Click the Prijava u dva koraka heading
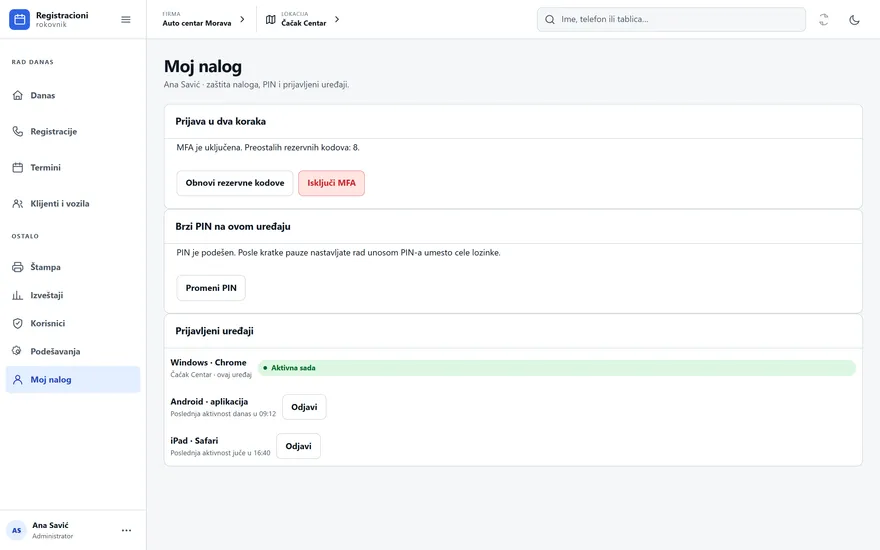The width and height of the screenshot is (880, 550). pyautogui.click(x=221, y=121)
